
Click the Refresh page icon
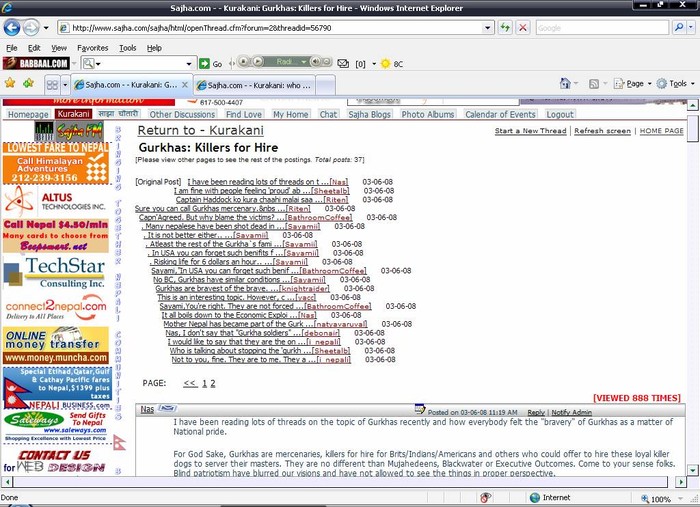click(506, 28)
